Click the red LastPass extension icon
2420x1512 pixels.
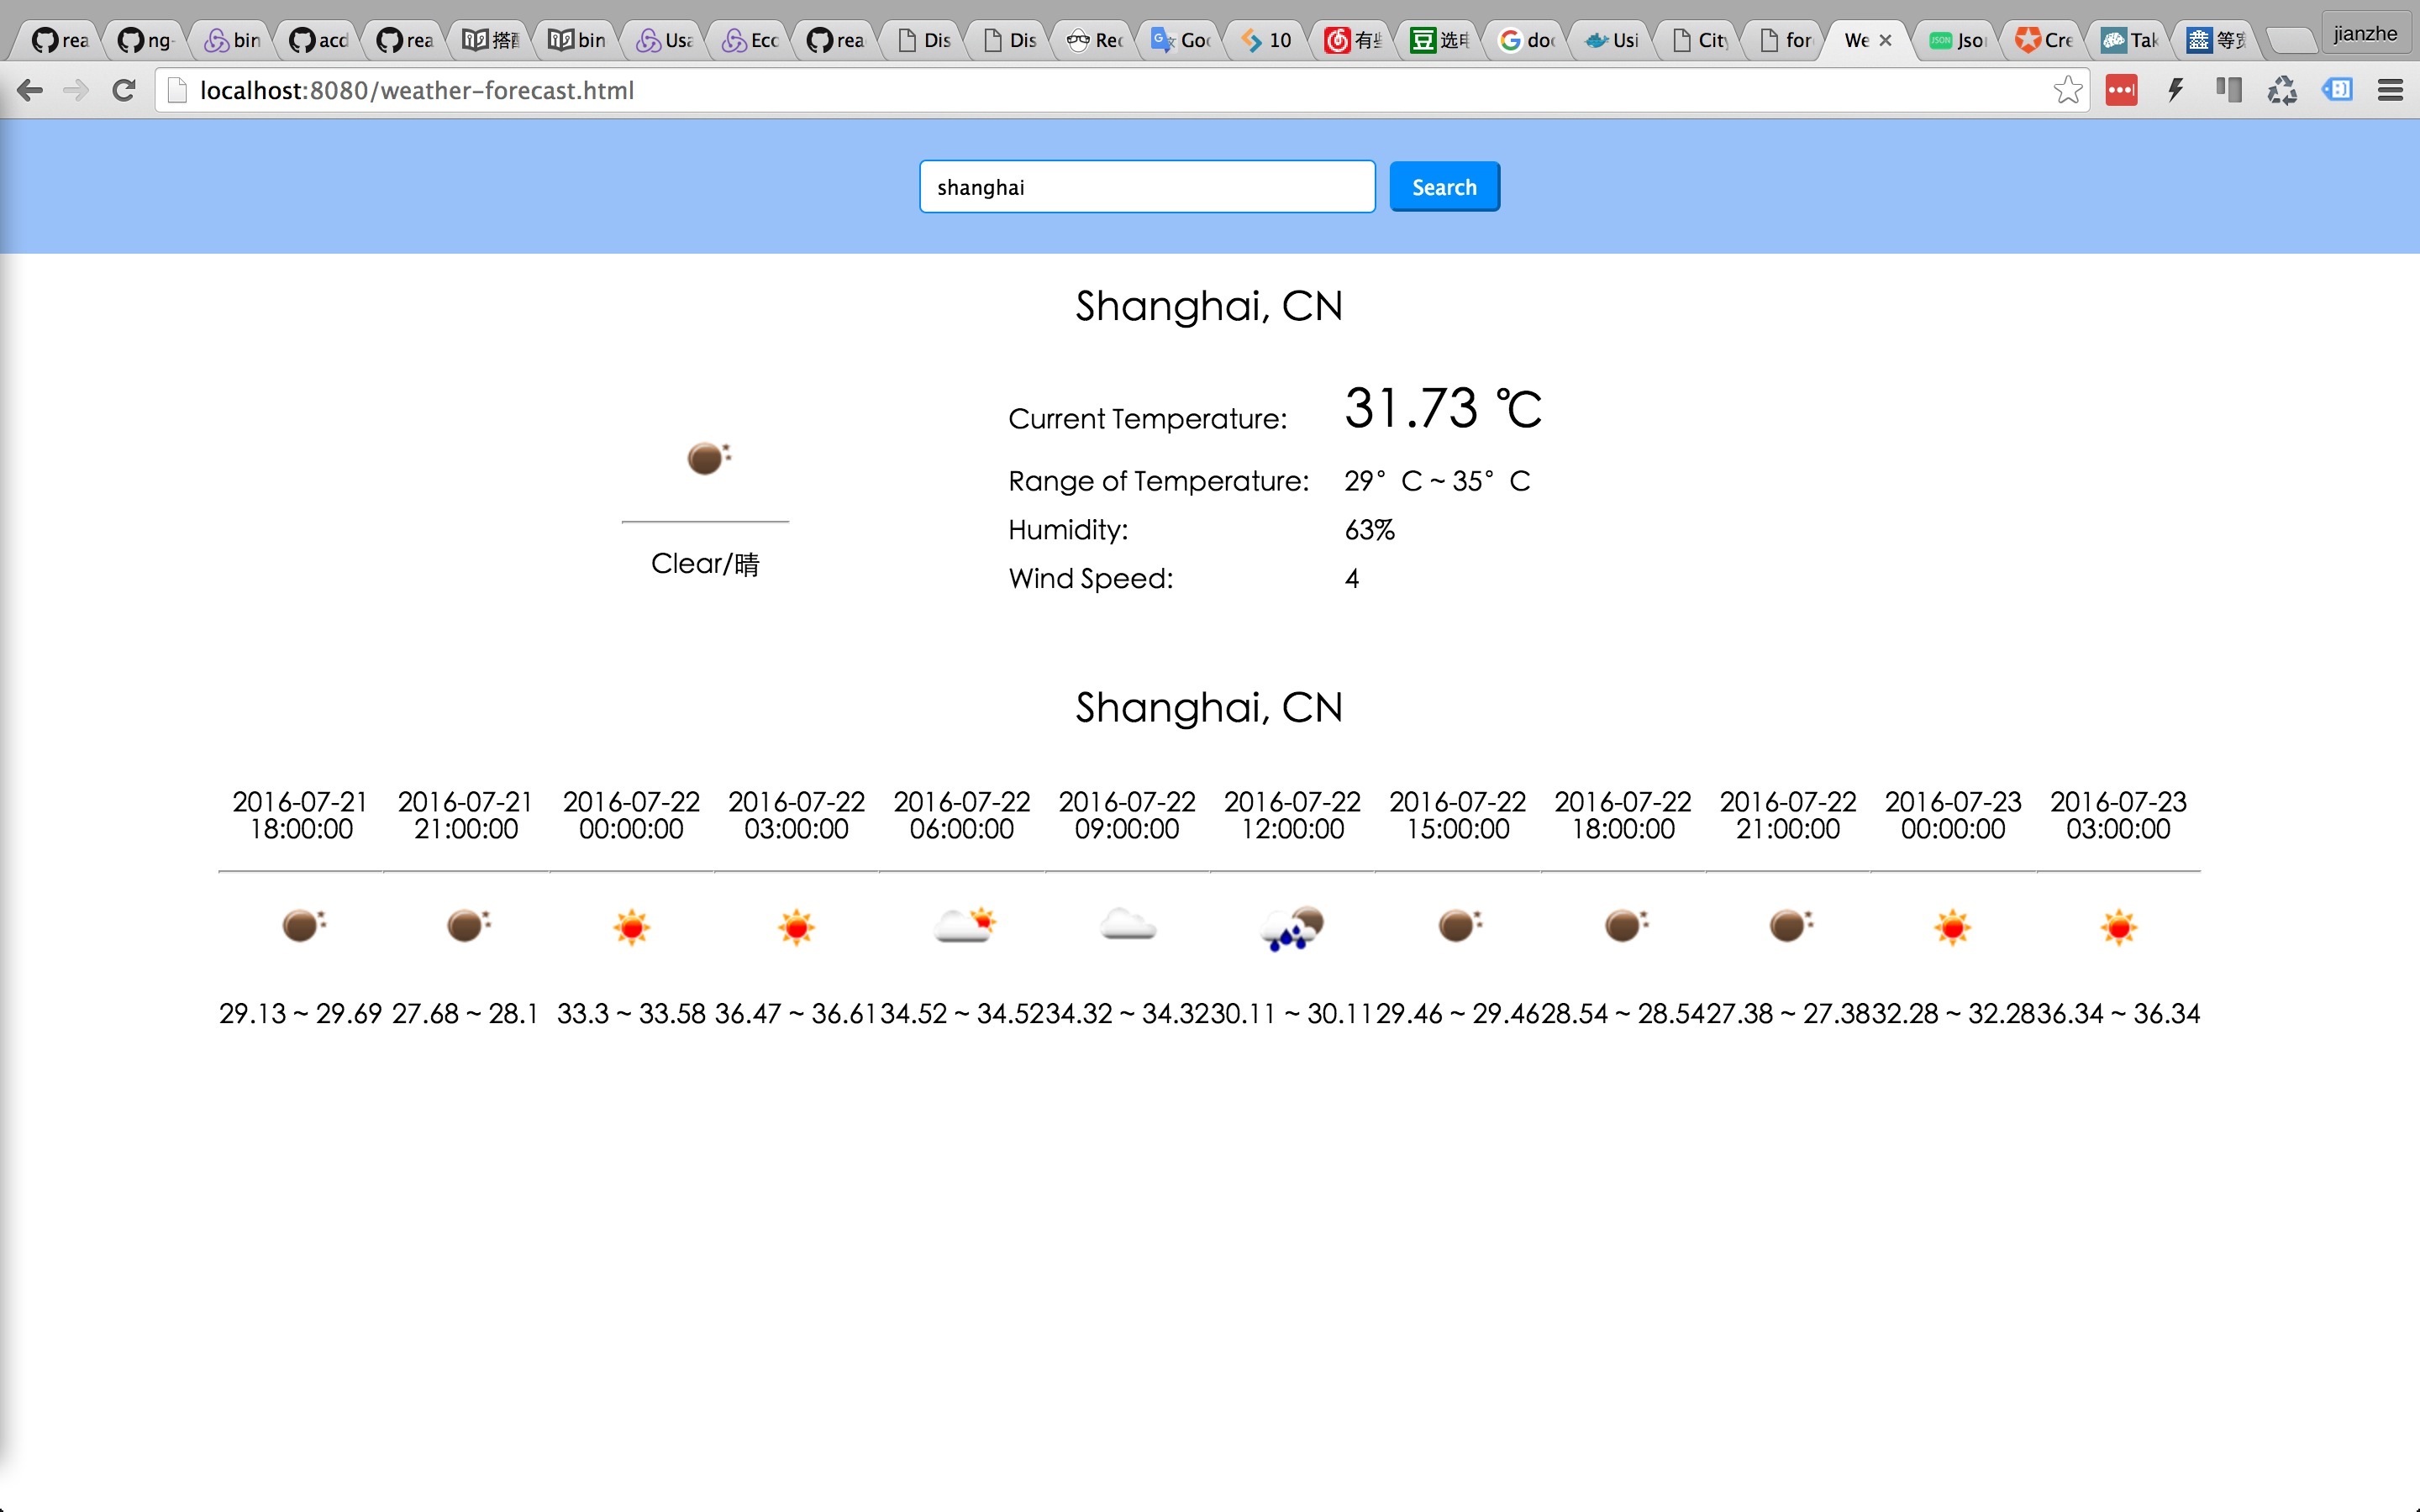point(2120,91)
